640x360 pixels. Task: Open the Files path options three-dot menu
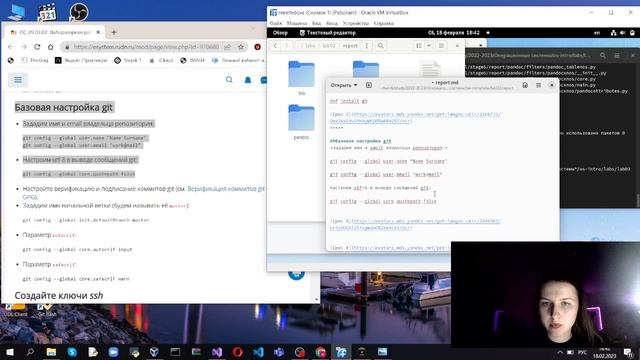(x=367, y=46)
